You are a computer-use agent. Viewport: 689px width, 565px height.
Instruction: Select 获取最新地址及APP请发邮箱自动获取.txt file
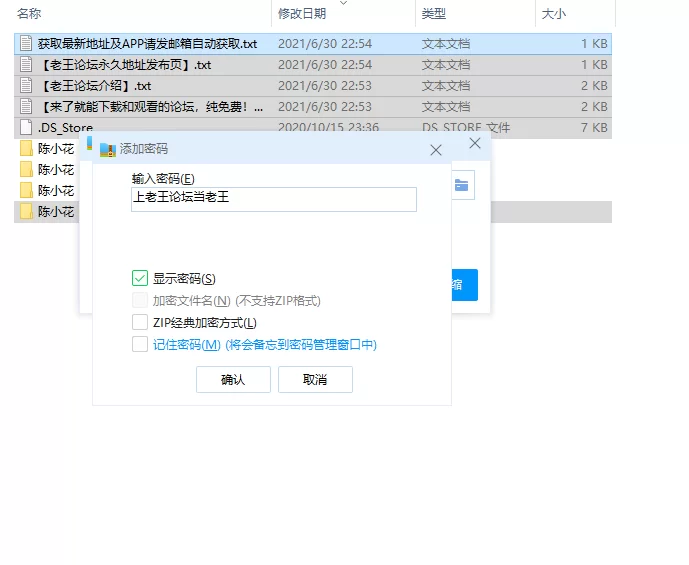(x=313, y=43)
